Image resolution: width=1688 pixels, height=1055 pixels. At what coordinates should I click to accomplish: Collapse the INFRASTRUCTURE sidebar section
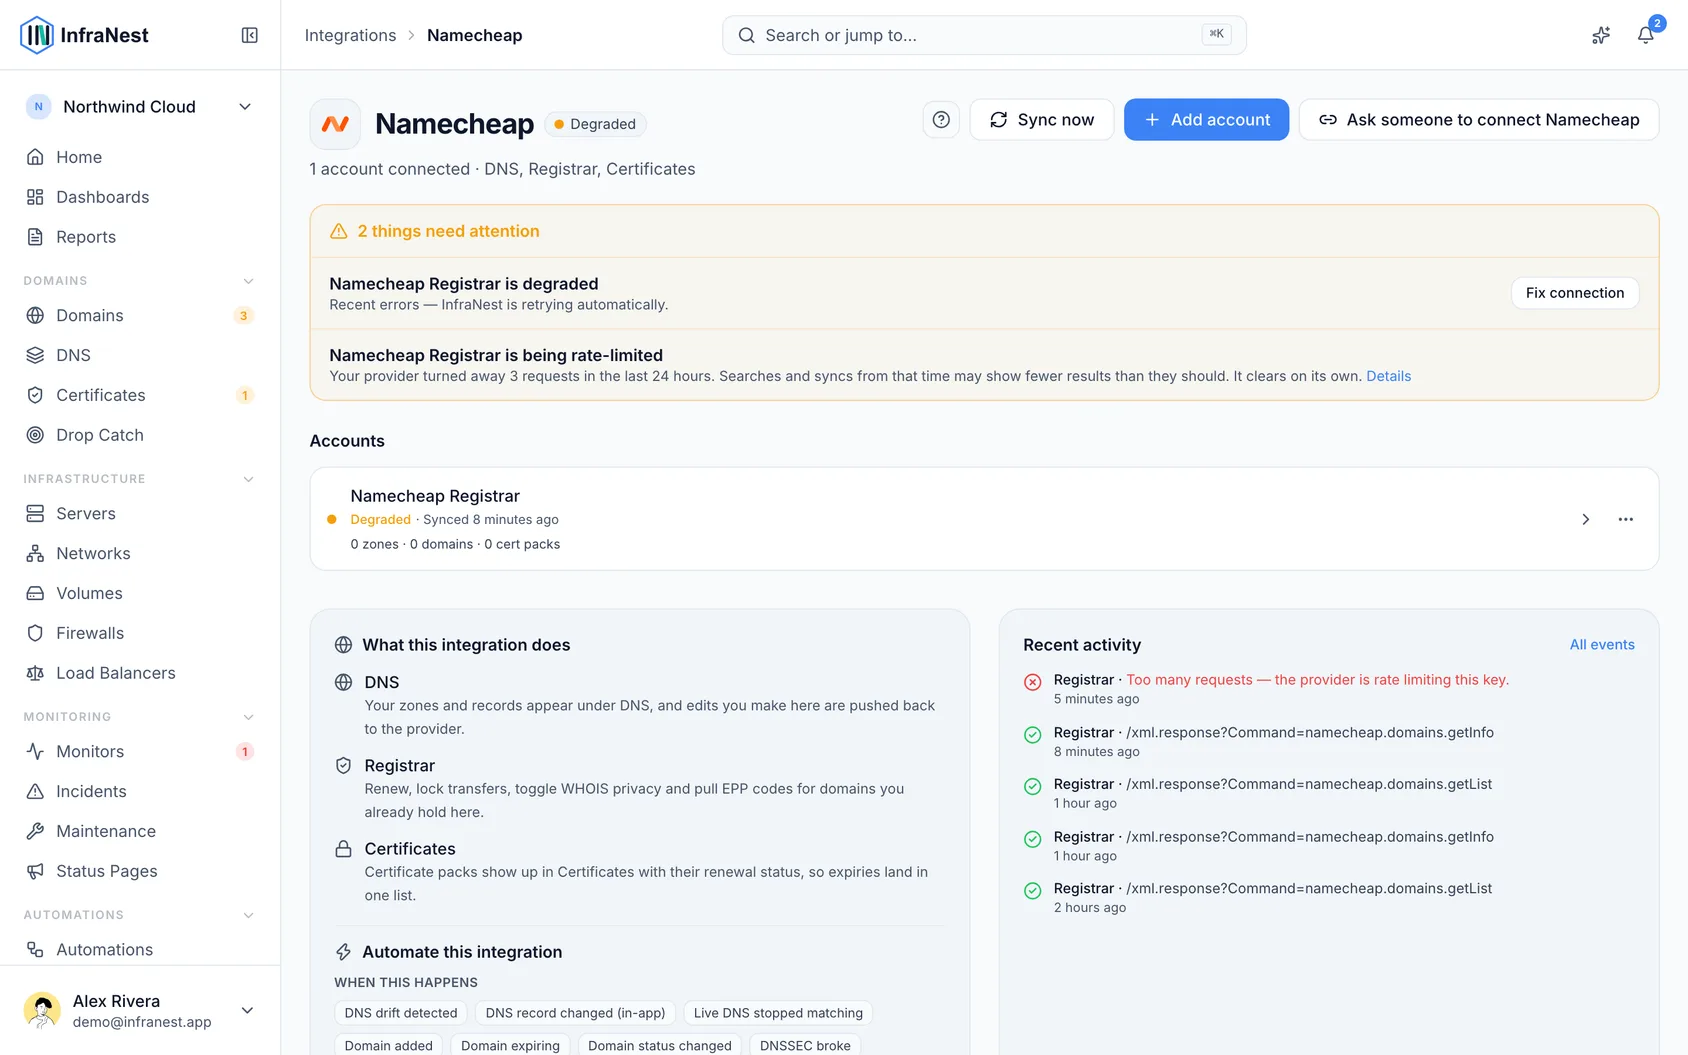(x=248, y=479)
